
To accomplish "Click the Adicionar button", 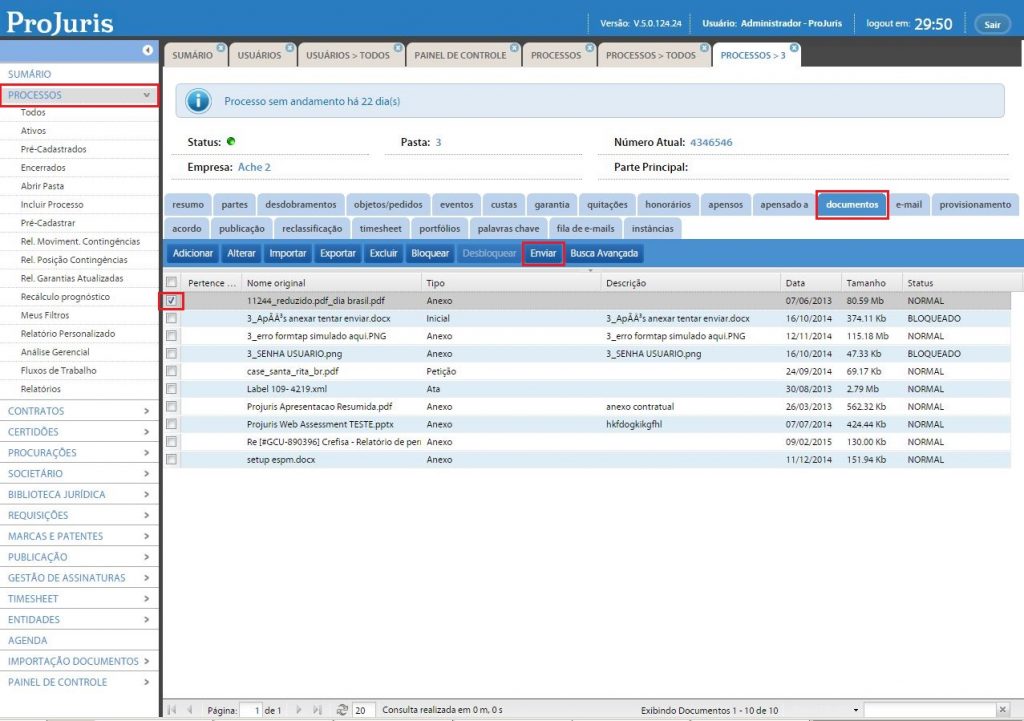I will (193, 253).
